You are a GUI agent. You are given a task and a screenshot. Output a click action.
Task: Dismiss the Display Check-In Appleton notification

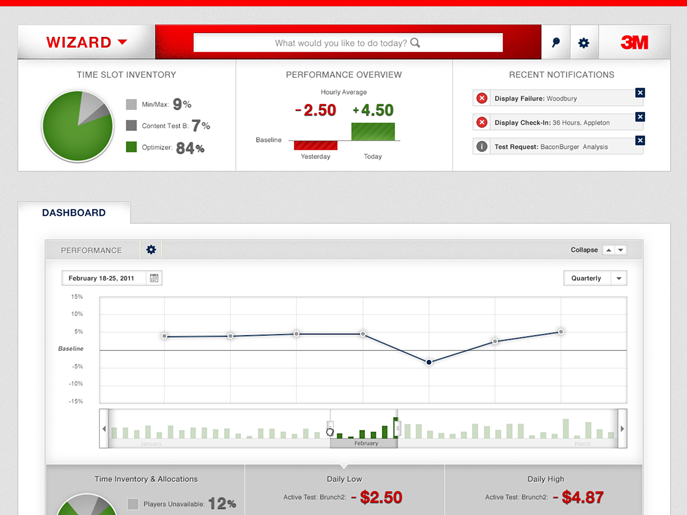640,117
